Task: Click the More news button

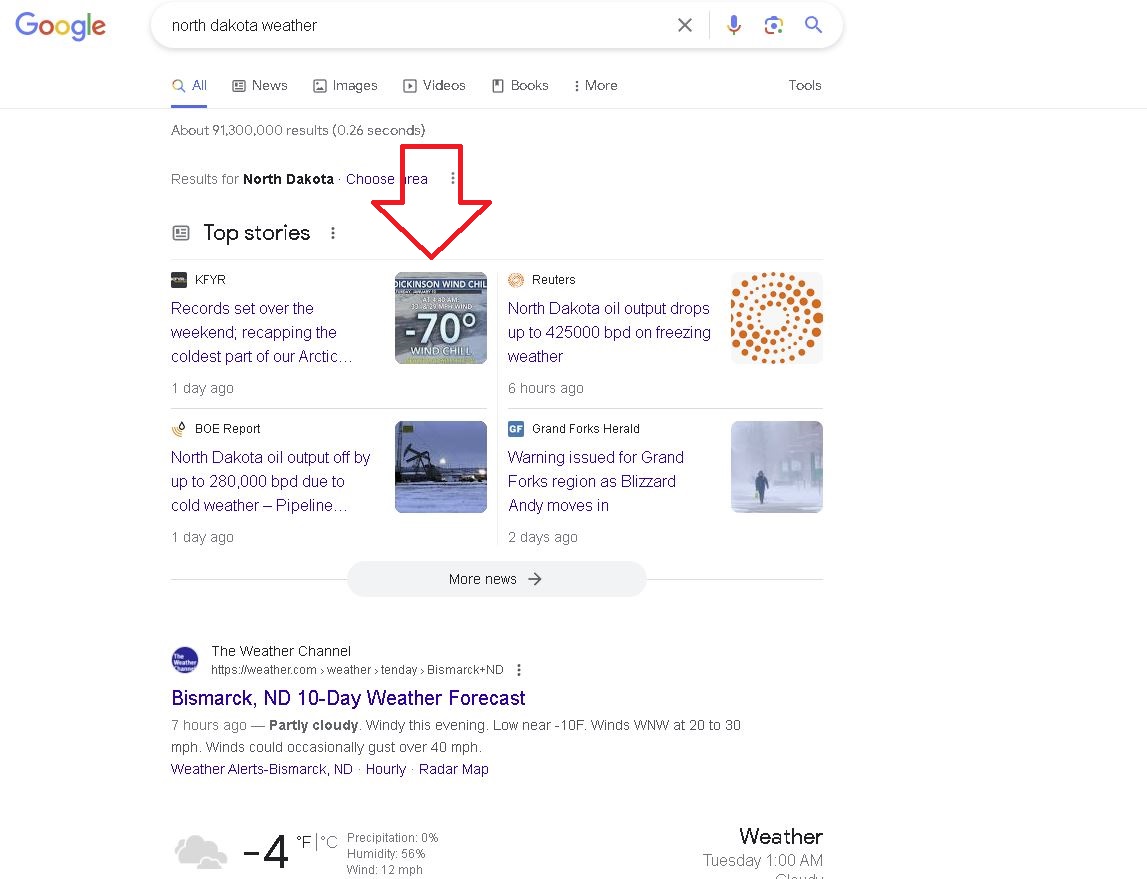Action: pos(497,579)
